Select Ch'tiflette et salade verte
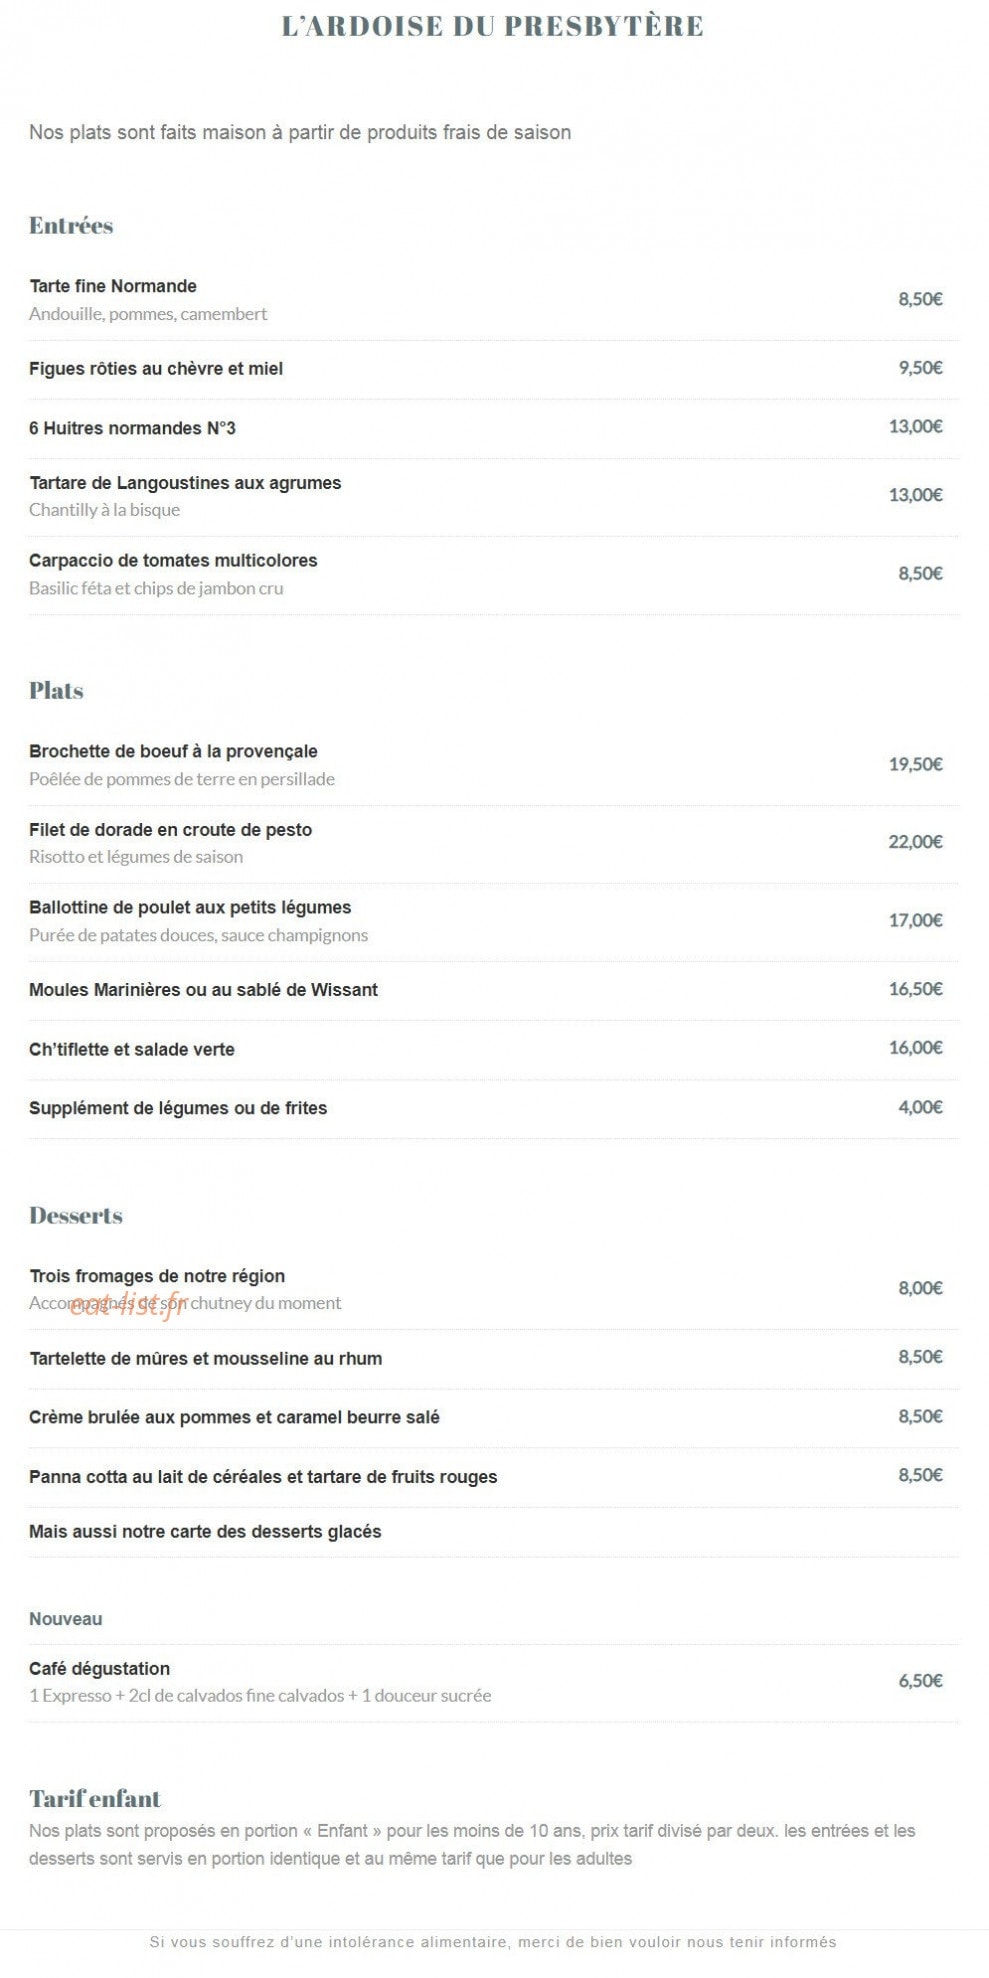 (x=132, y=1049)
